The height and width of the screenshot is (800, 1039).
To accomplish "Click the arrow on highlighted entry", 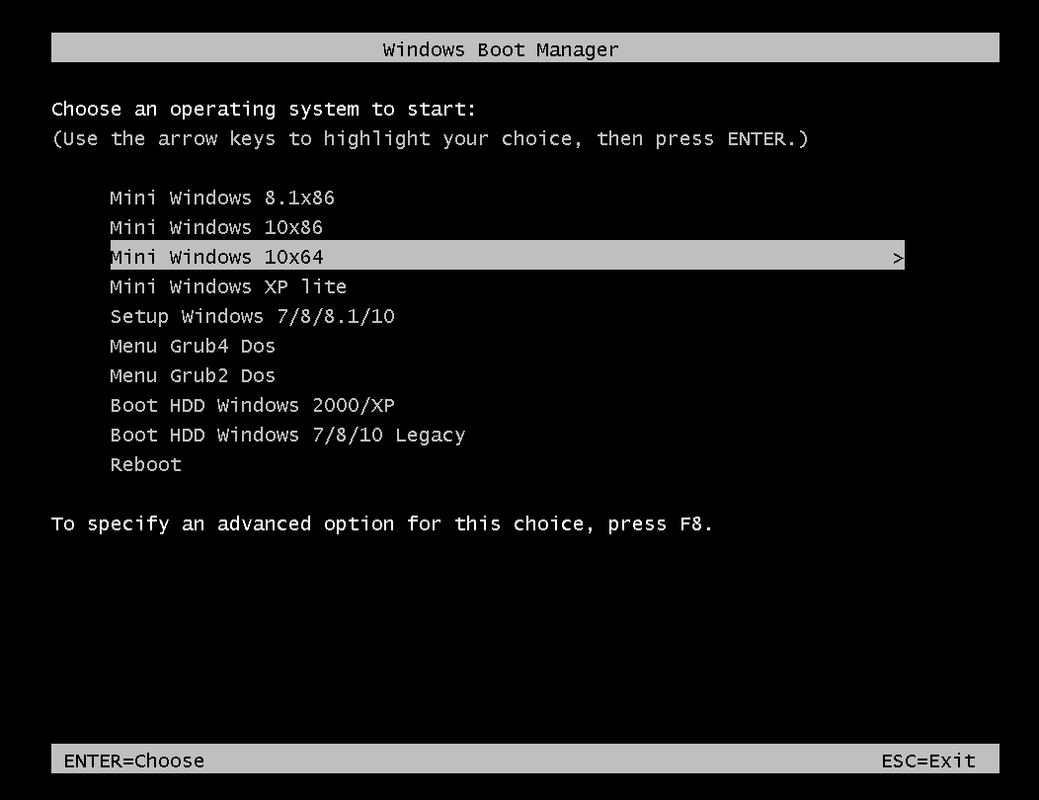I will (x=897, y=258).
